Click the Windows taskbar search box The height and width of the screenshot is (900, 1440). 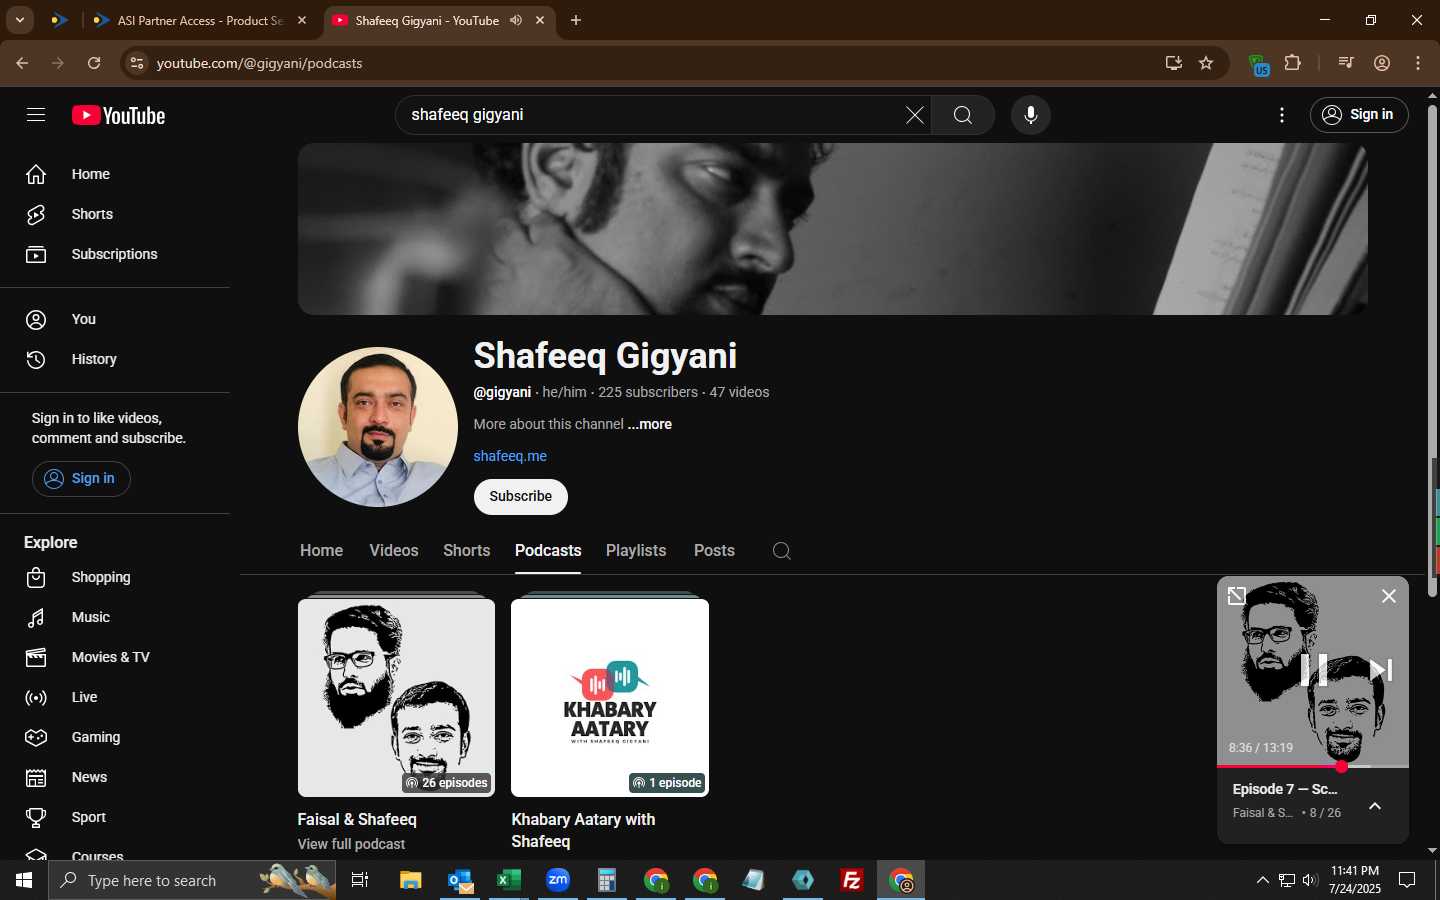point(192,880)
